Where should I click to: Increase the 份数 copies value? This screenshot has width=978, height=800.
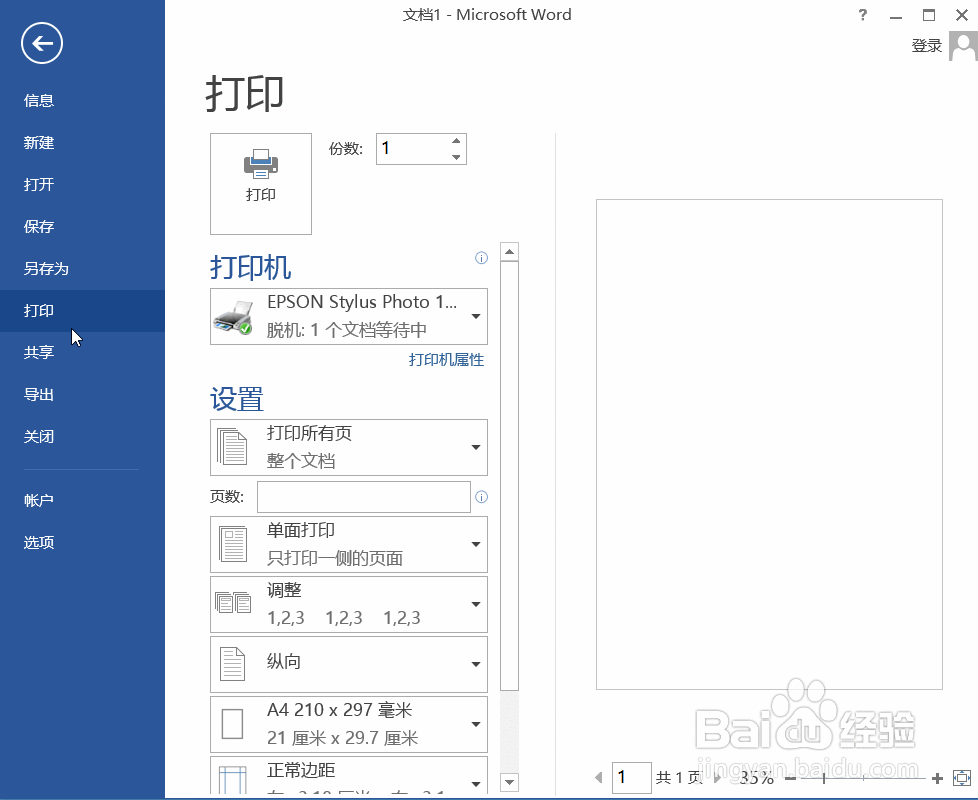click(456, 141)
